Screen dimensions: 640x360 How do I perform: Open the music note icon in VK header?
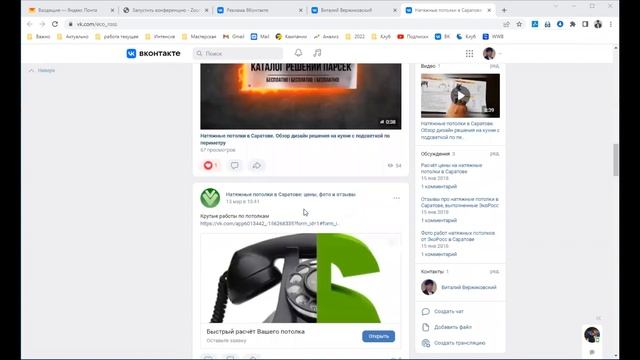coord(317,53)
